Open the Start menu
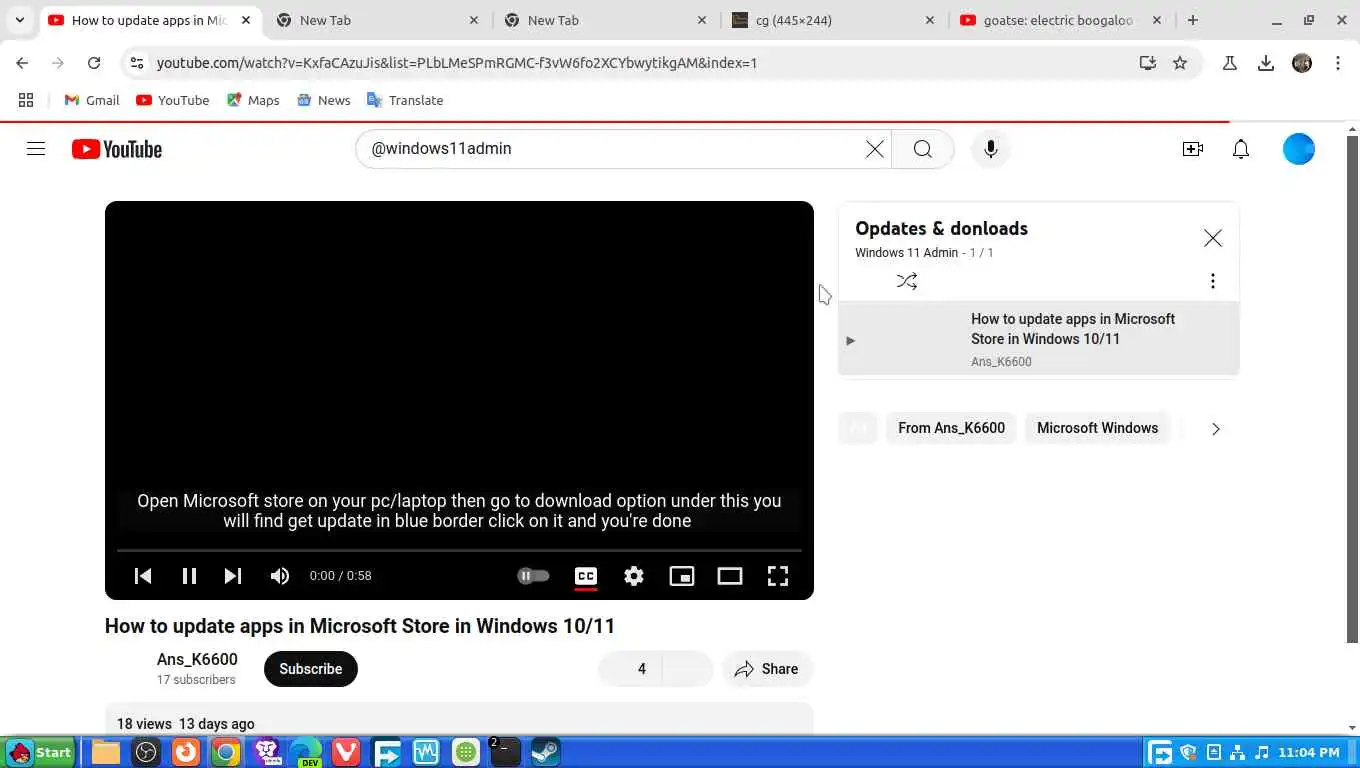 click(40, 752)
